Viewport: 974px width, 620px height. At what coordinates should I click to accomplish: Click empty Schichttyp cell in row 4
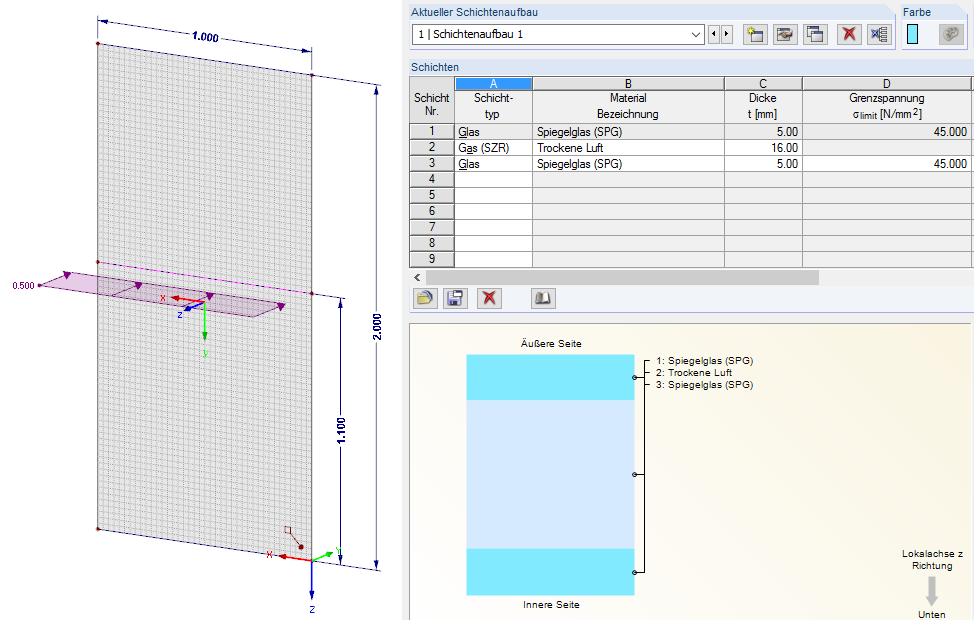(x=493, y=180)
